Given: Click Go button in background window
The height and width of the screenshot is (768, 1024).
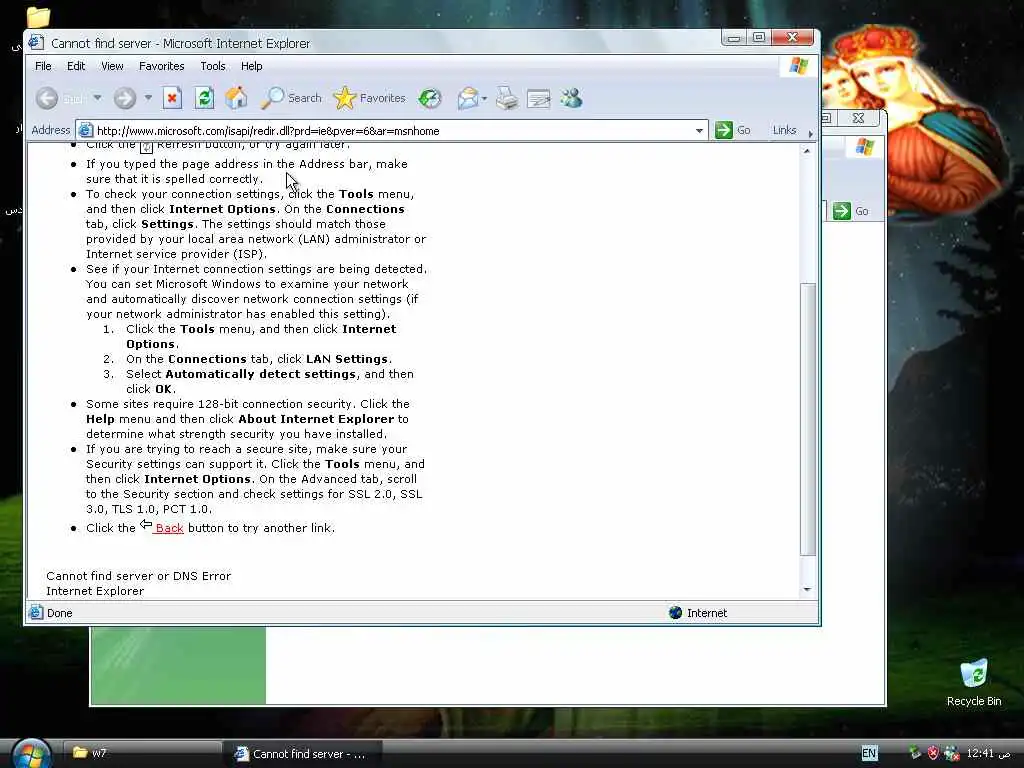Looking at the screenshot, I should coord(851,211).
